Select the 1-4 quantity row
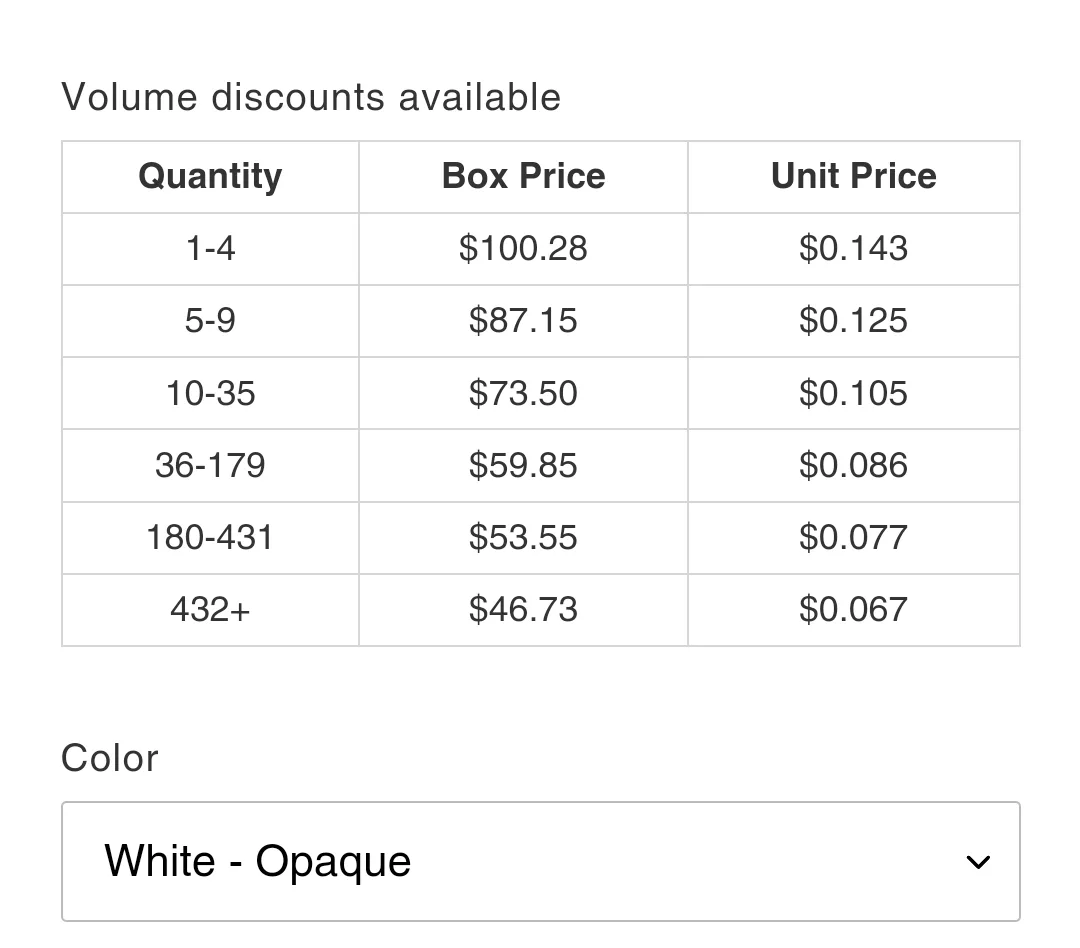The width and height of the screenshot is (1080, 948). pos(209,248)
